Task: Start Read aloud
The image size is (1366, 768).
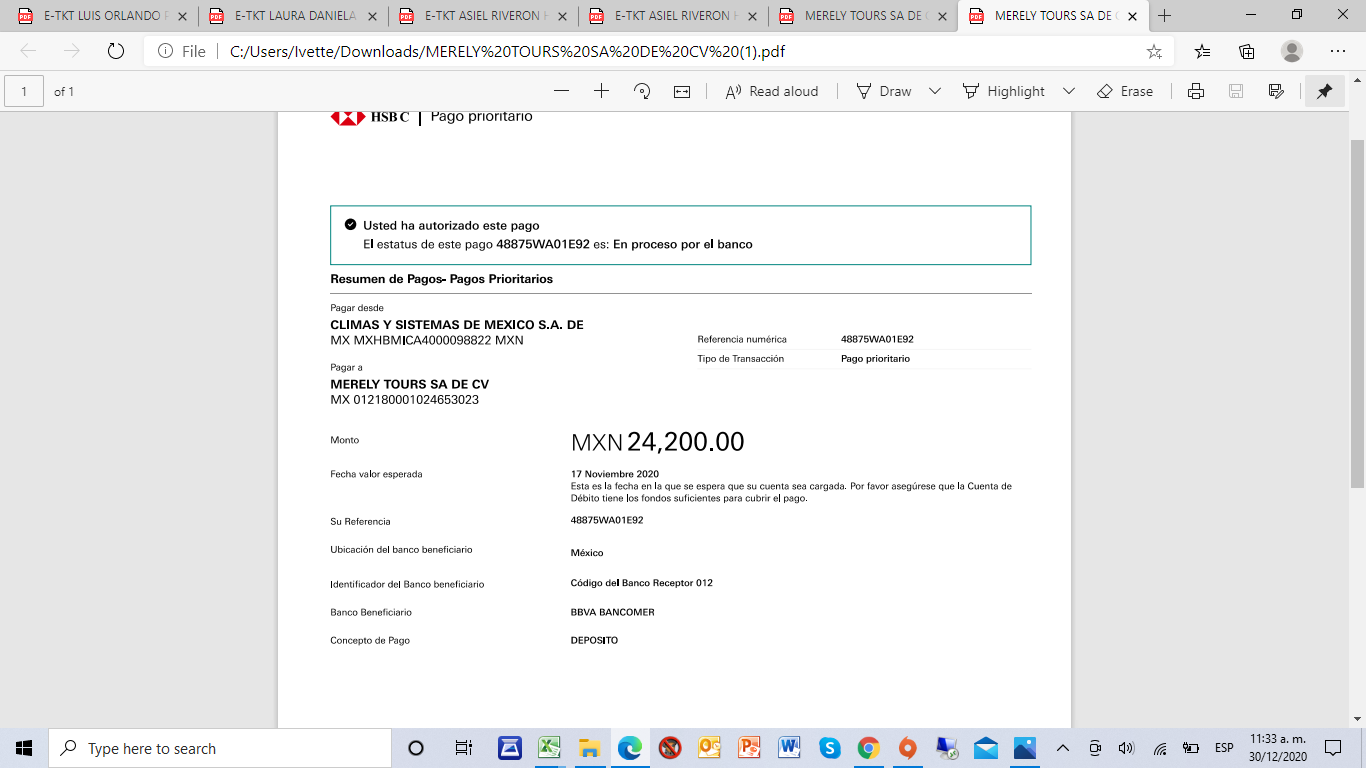Action: pos(770,91)
